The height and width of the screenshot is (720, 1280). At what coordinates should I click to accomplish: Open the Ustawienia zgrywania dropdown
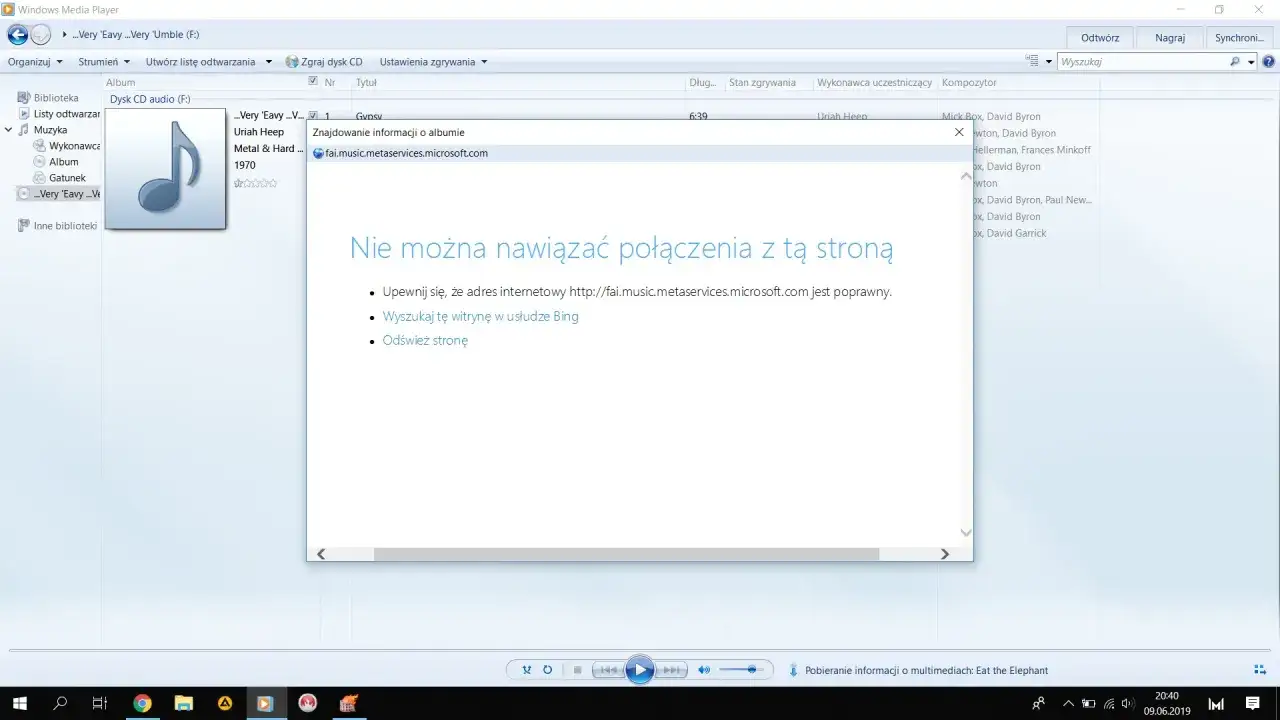pyautogui.click(x=432, y=61)
